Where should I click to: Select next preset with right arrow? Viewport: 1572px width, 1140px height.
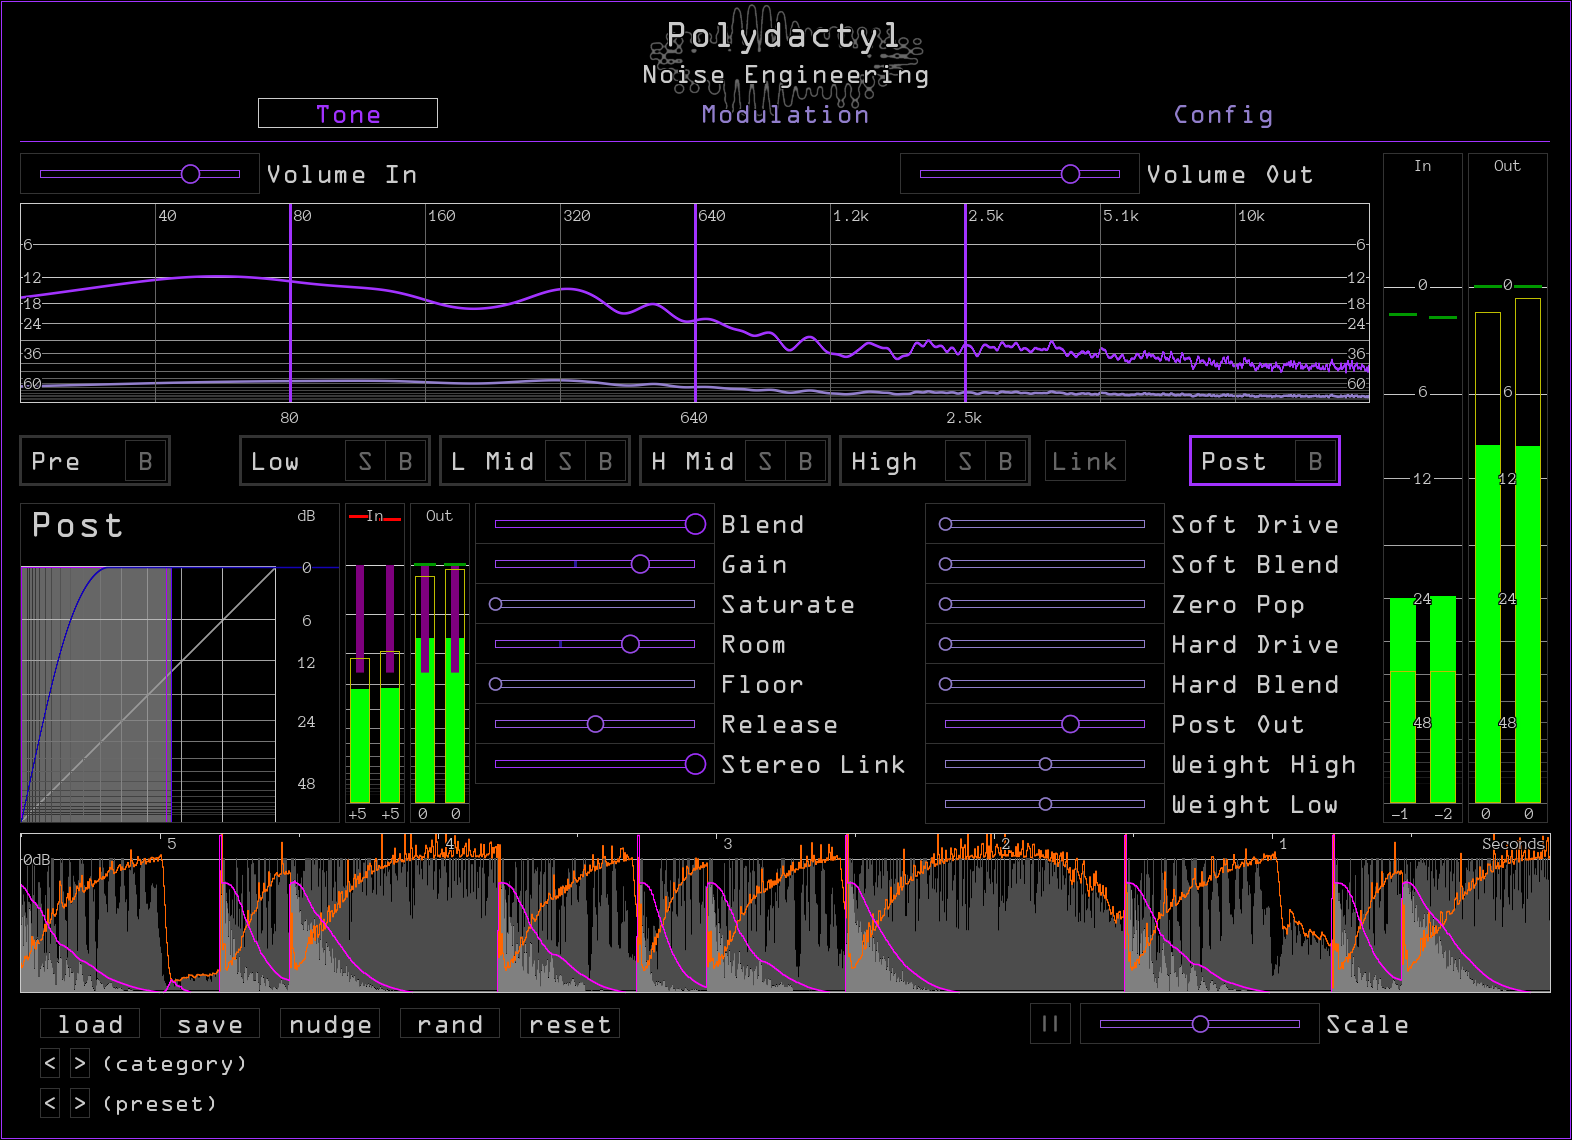coord(80,1103)
